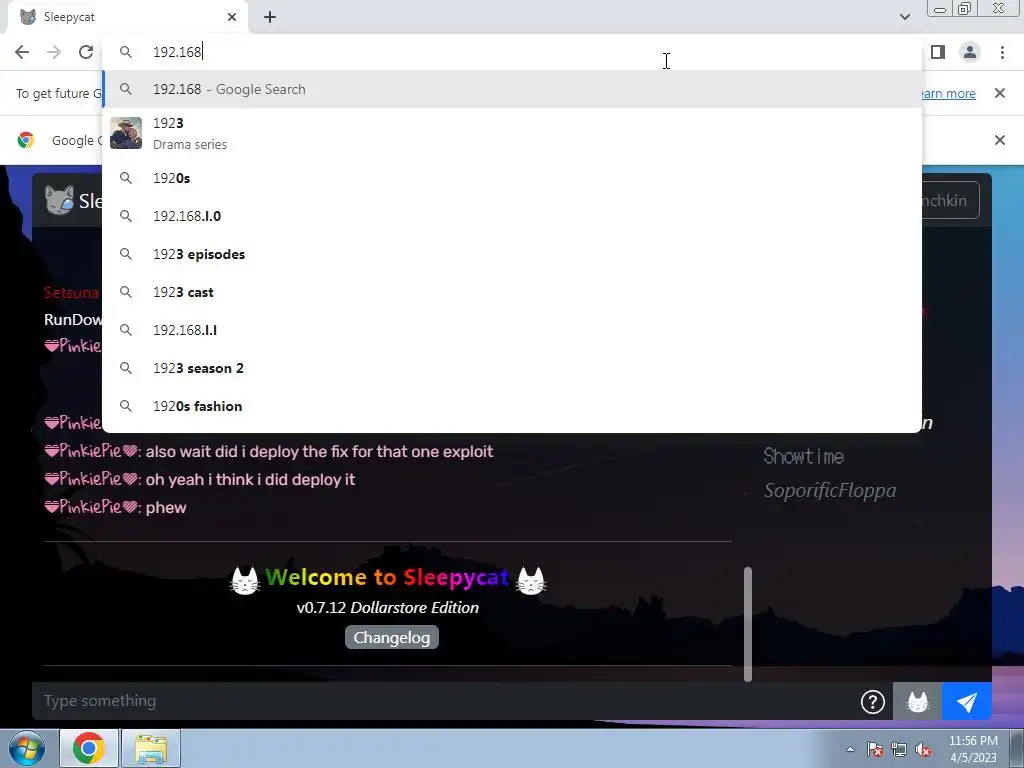This screenshot has height=768, width=1024.
Task: Open the tab search chevron
Action: [904, 17]
